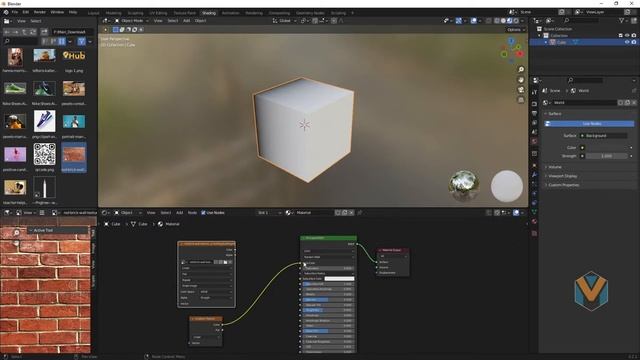Click the outliner filter funnel icon
Viewport: 640px width, 360px height.
621,20
